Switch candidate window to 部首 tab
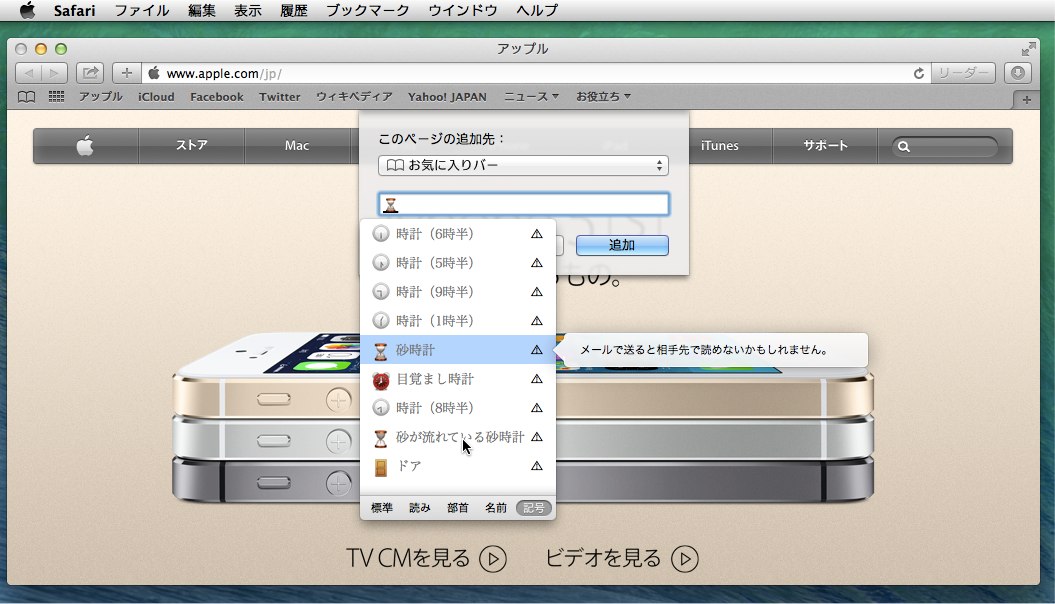The width and height of the screenshot is (1055, 604). (458, 508)
